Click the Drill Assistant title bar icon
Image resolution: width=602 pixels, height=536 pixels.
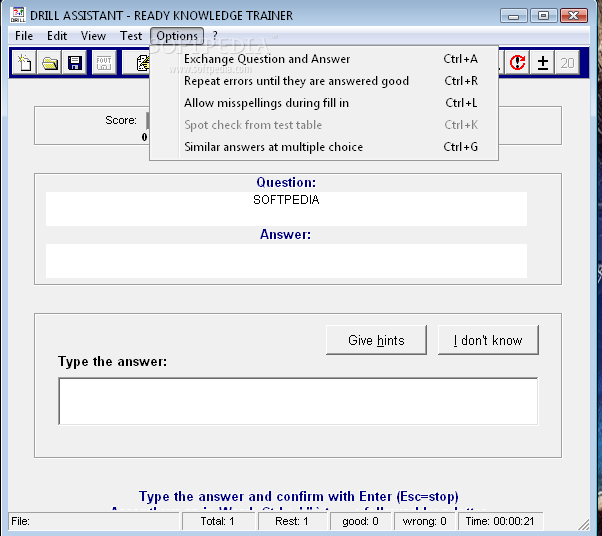[18, 15]
